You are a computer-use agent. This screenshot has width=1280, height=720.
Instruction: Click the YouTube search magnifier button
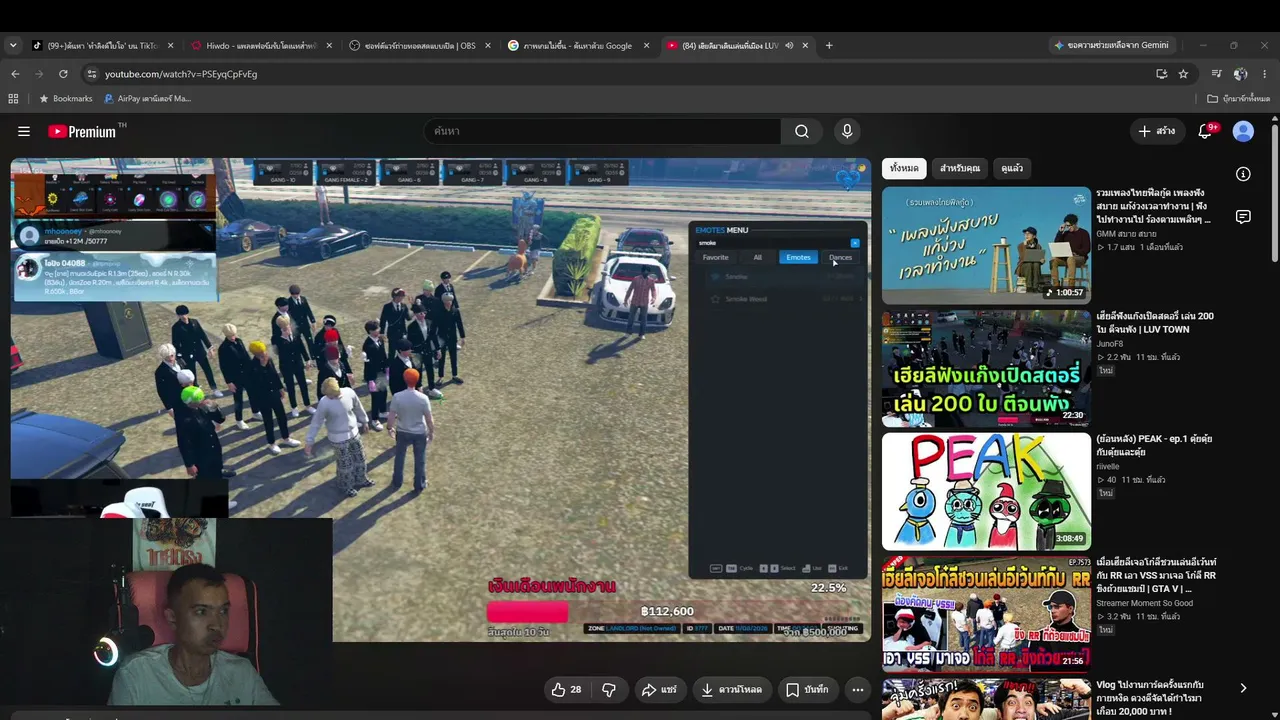pos(802,131)
